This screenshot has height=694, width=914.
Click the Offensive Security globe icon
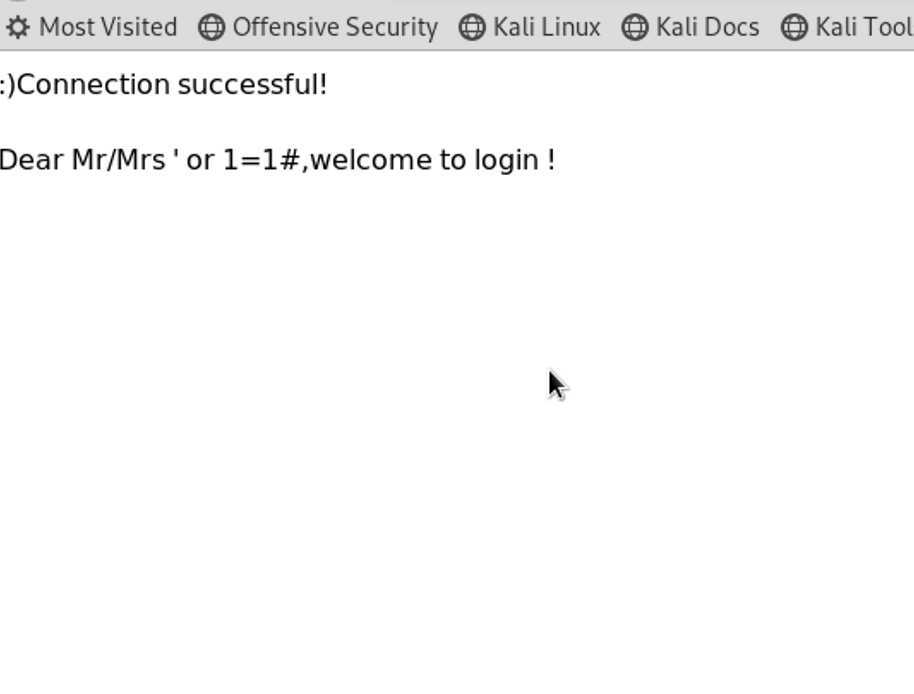[211, 27]
